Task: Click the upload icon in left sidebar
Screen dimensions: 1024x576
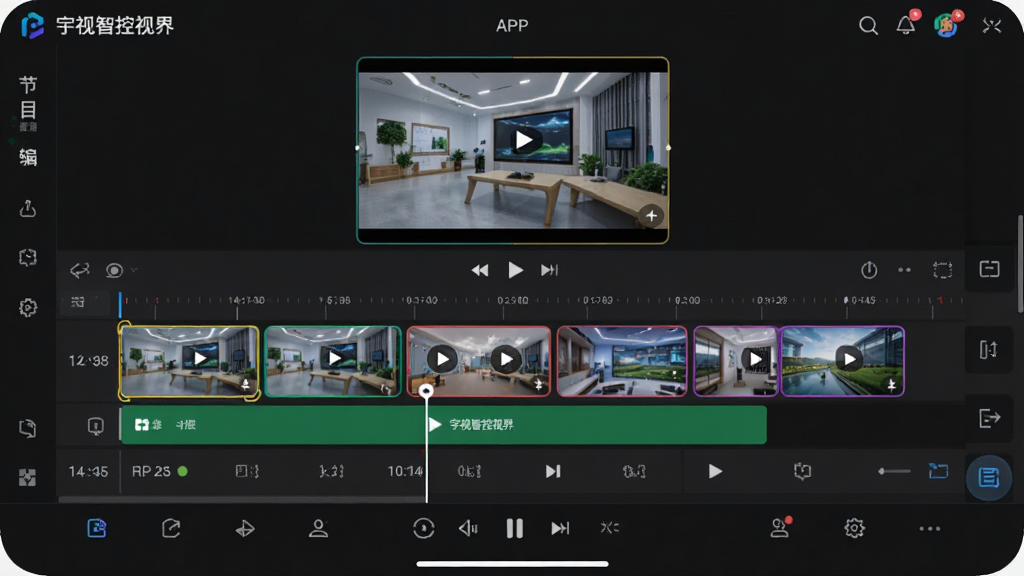Action: (x=27, y=208)
